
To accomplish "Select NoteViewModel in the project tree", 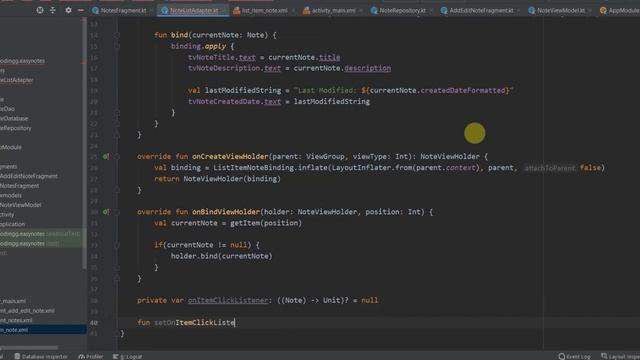I will [21, 205].
